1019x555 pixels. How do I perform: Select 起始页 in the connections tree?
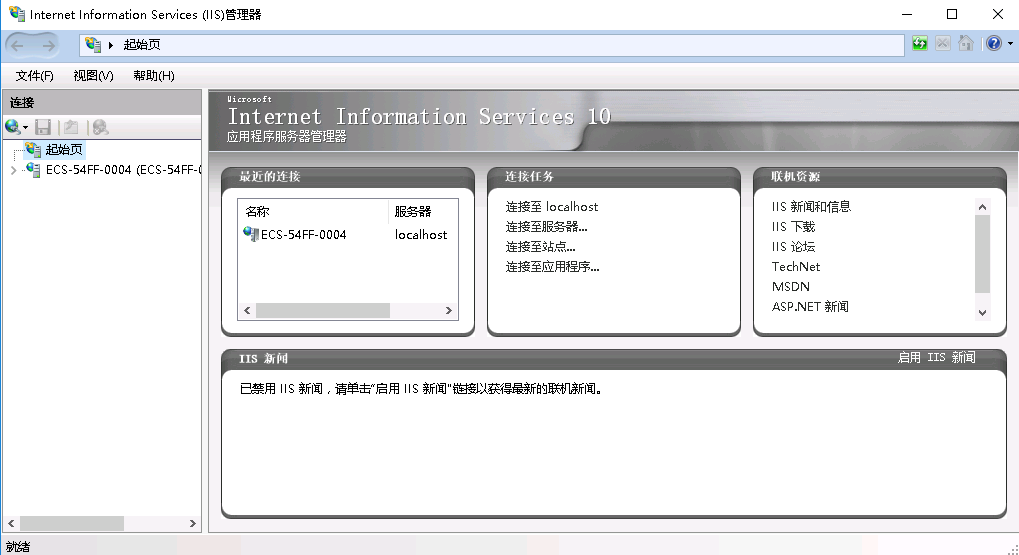click(x=64, y=150)
